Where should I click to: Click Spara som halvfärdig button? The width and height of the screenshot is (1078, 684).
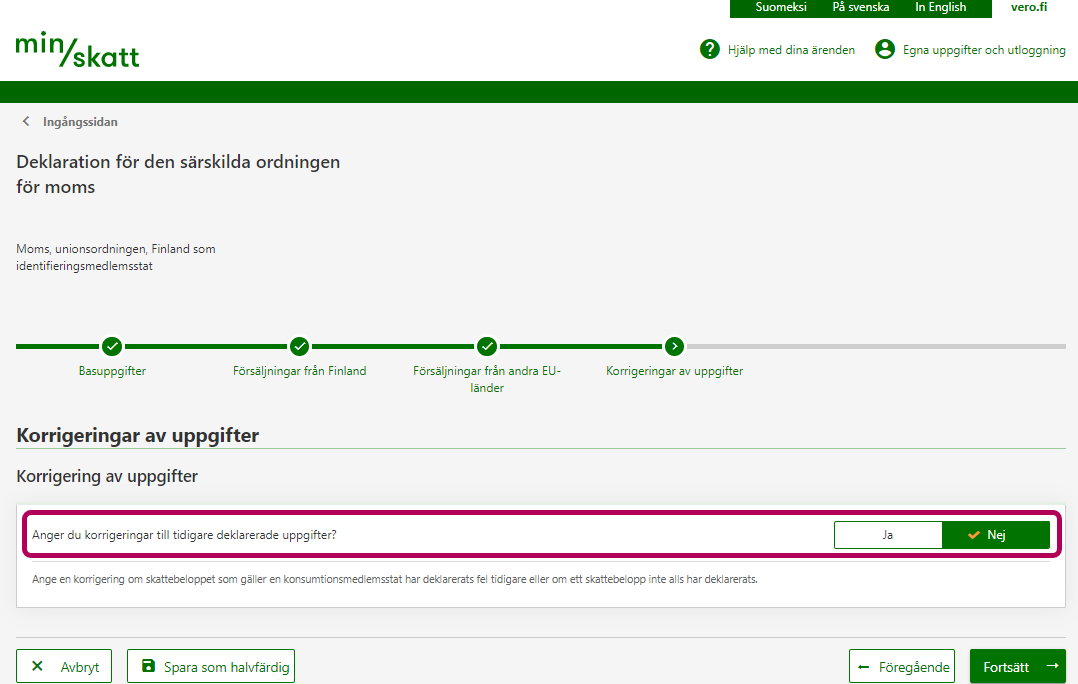coord(211,666)
